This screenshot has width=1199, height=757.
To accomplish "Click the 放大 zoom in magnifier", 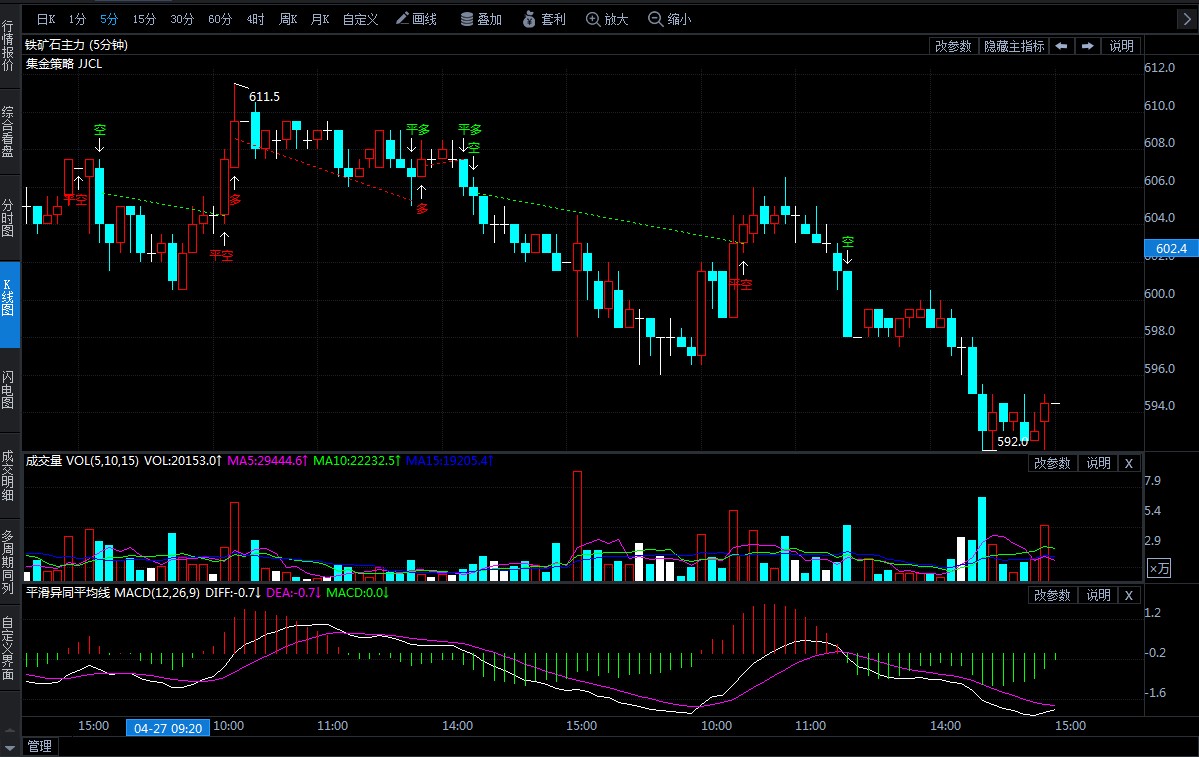I will click(x=607, y=19).
